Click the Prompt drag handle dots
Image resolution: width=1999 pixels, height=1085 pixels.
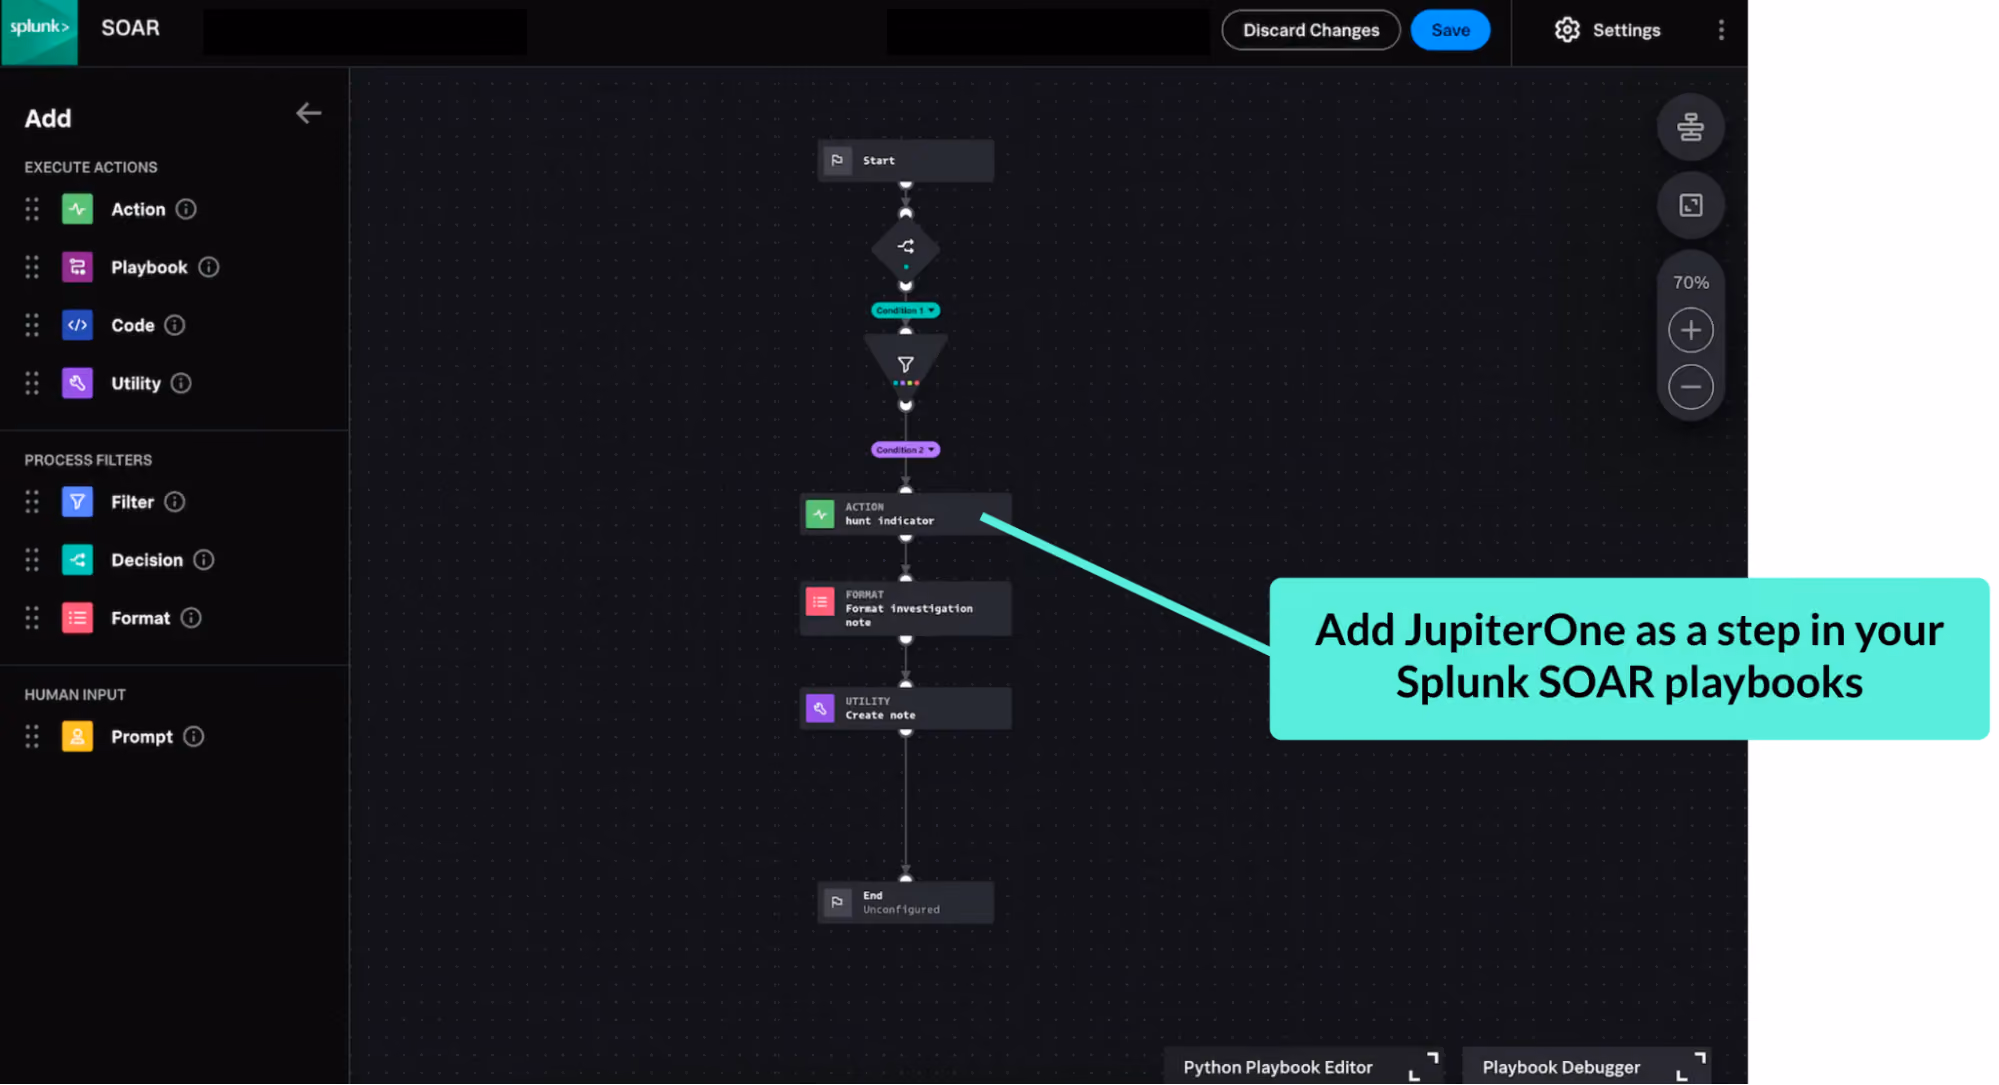coord(32,737)
